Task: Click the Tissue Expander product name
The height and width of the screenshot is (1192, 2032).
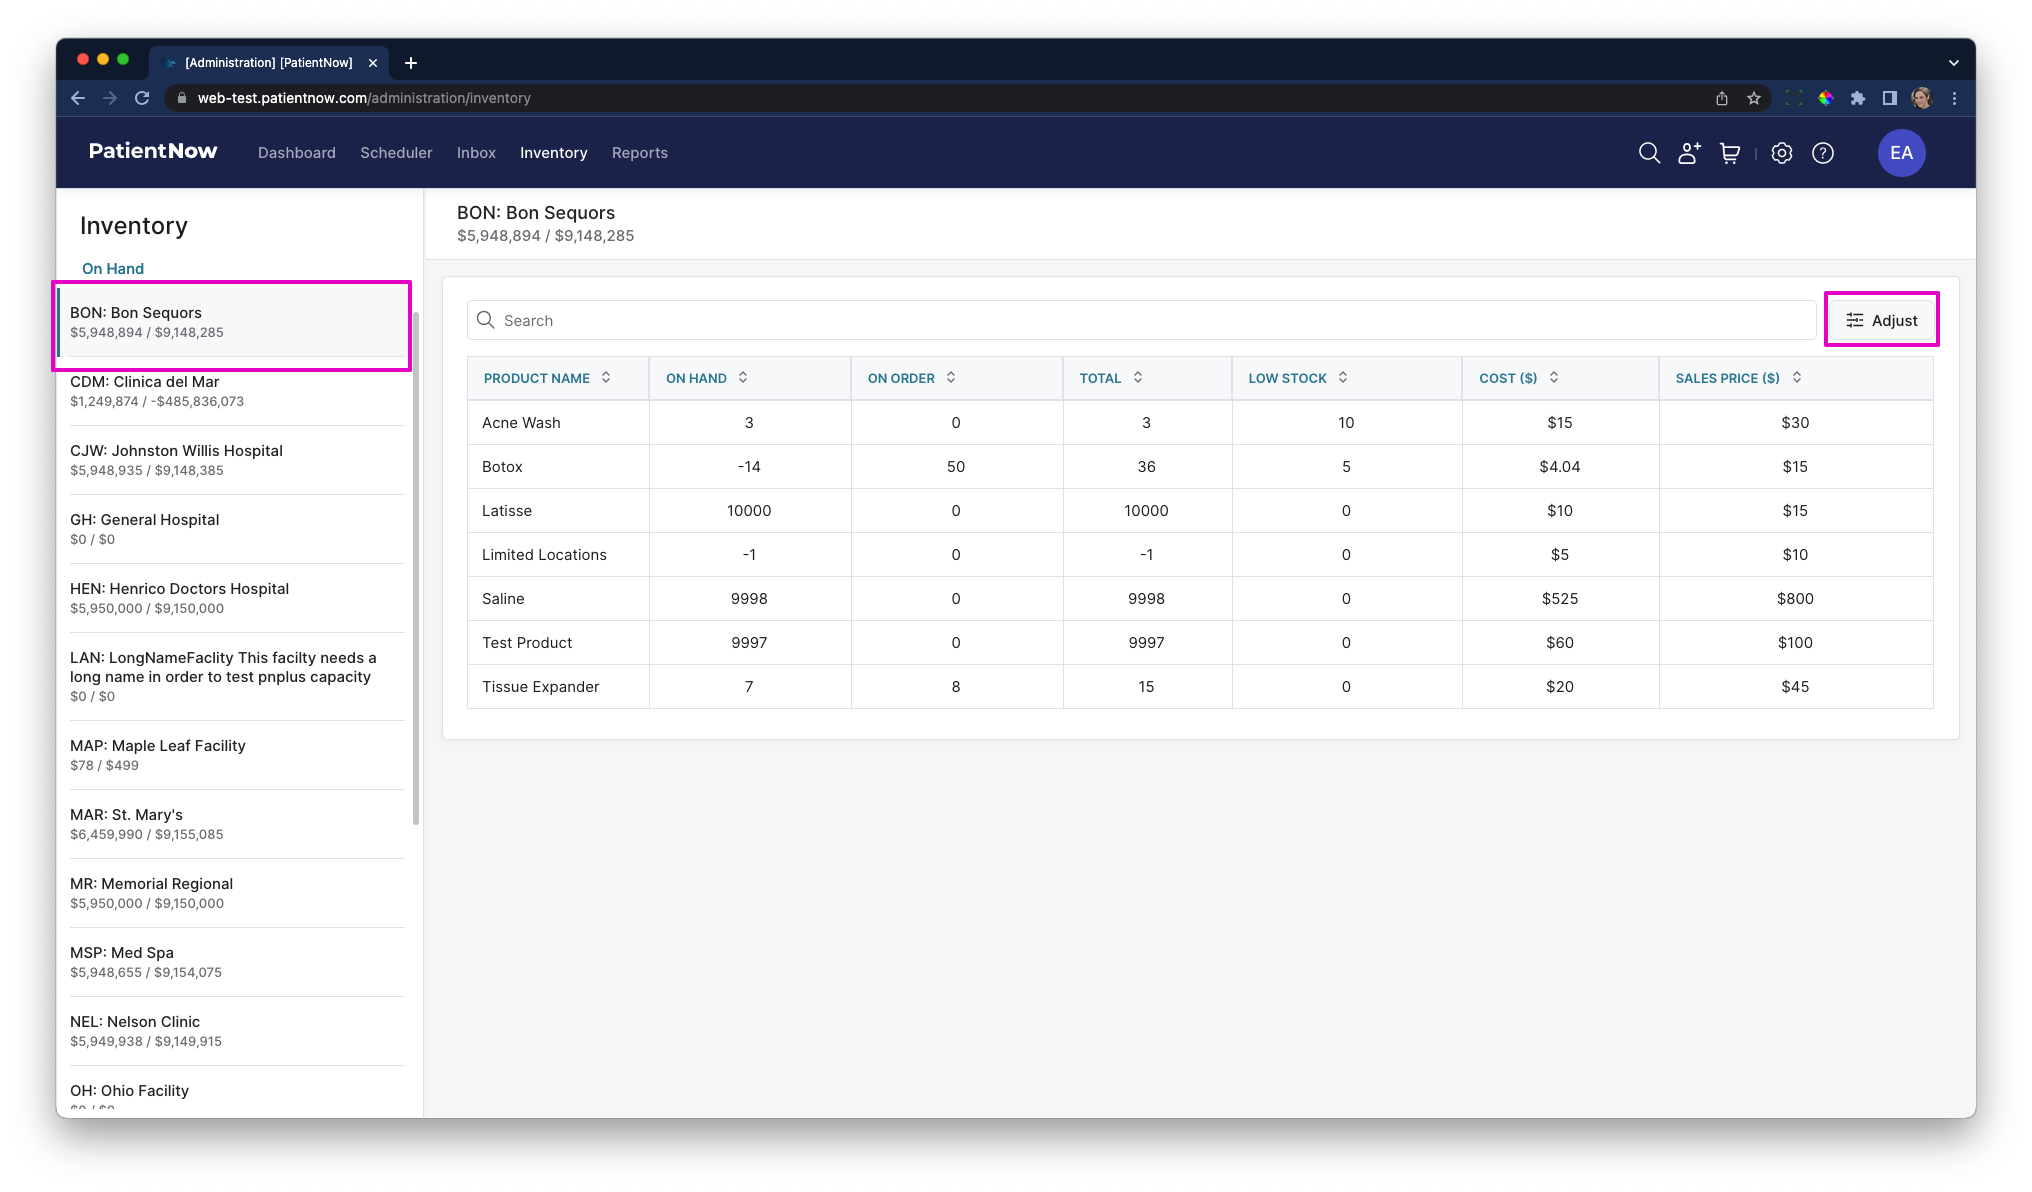Action: tap(540, 687)
